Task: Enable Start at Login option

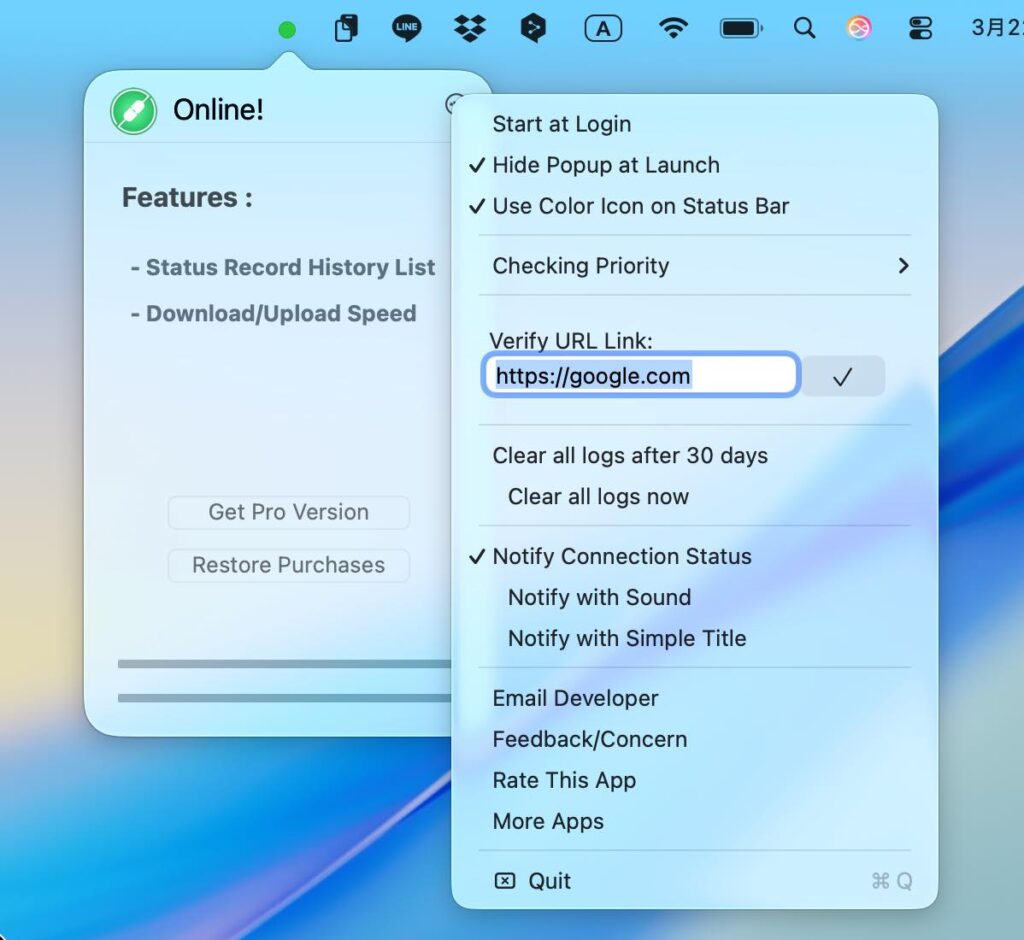Action: 561,124
